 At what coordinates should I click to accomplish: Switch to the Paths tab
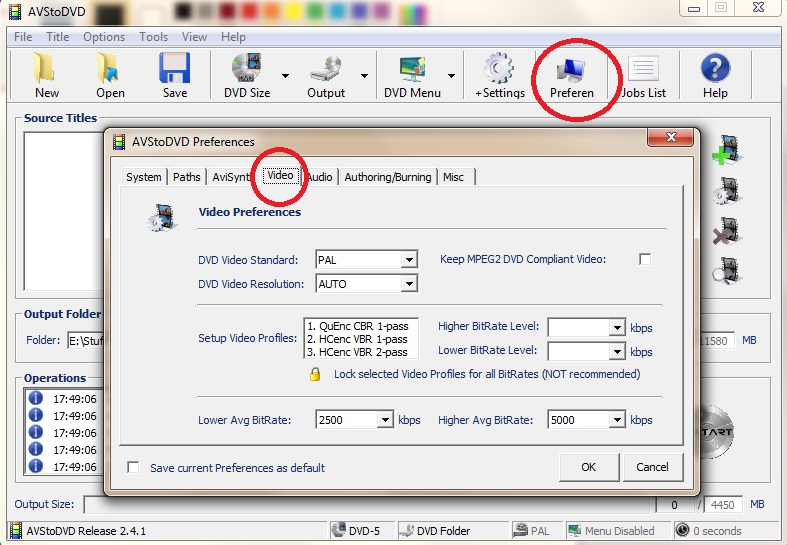(x=187, y=177)
